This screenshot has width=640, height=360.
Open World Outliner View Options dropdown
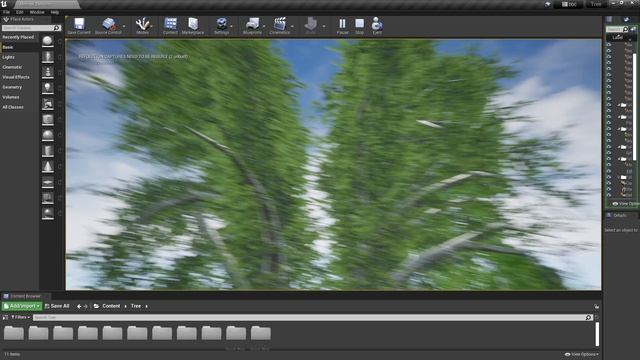[x=625, y=204]
